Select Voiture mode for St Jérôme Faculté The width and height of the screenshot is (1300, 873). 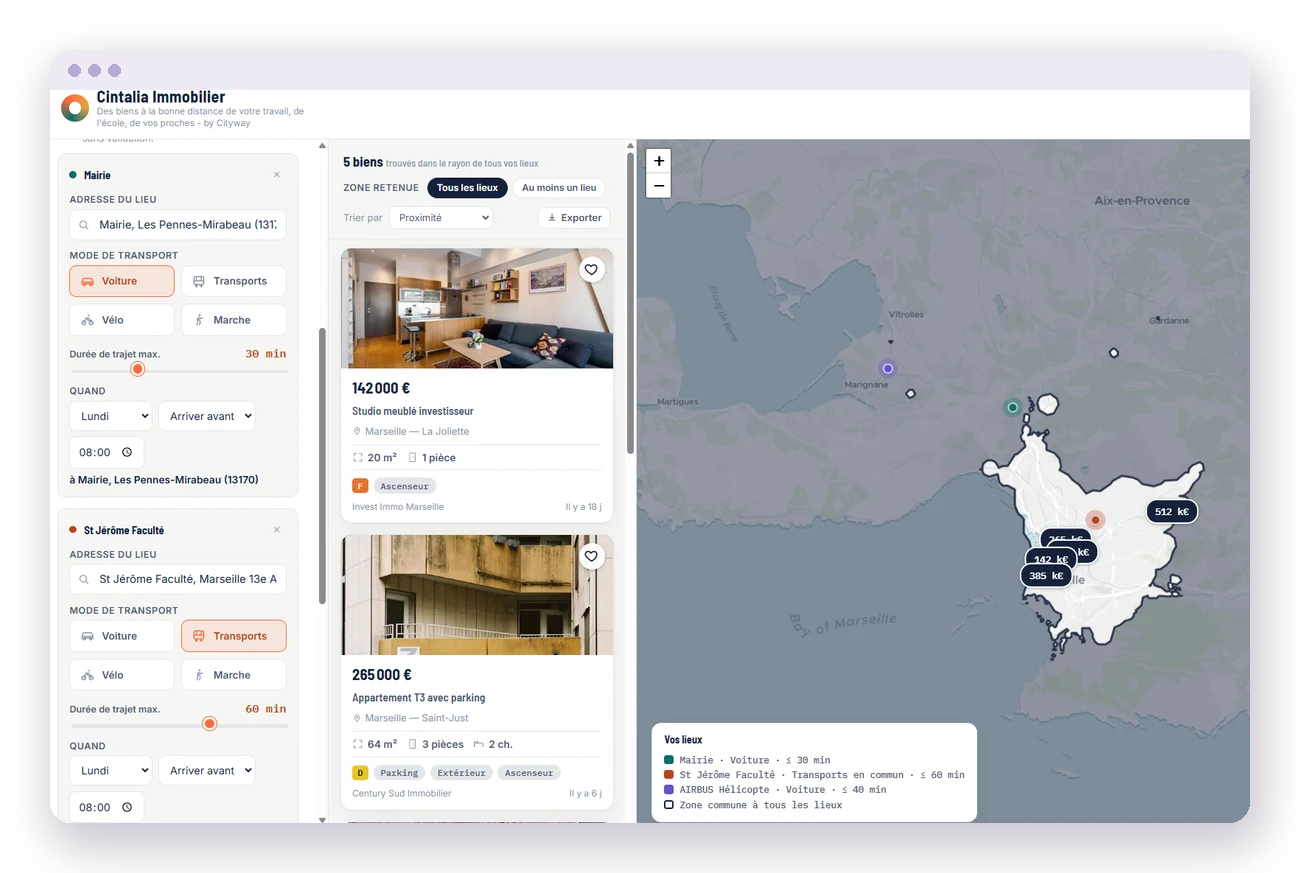coord(122,636)
